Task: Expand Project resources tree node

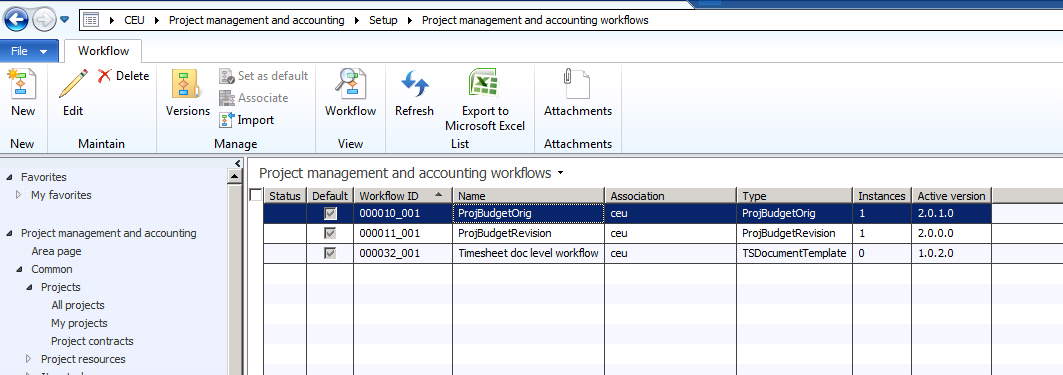Action: click(x=29, y=359)
